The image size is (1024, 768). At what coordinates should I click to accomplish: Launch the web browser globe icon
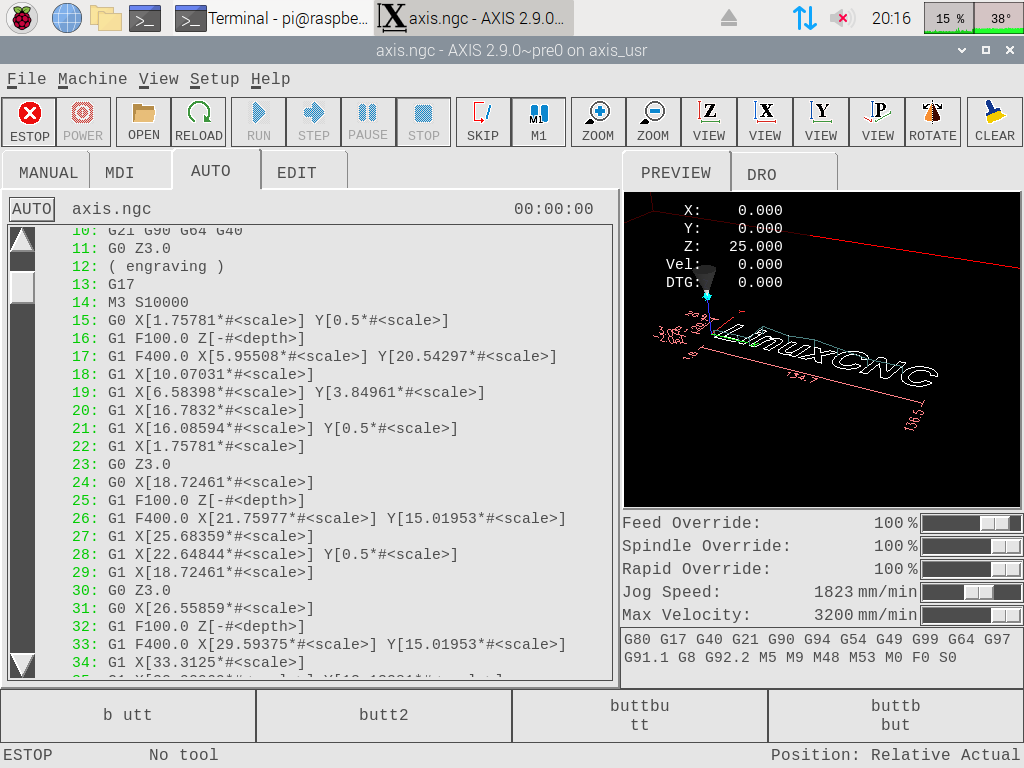pyautogui.click(x=67, y=18)
